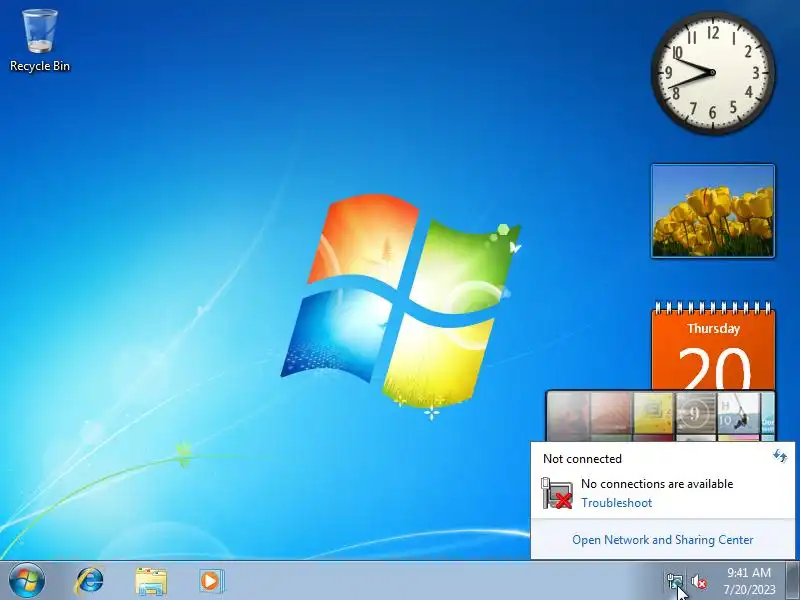Click the Troubleshoot link
Image resolution: width=800 pixels, height=600 pixels.
pyautogui.click(x=616, y=503)
